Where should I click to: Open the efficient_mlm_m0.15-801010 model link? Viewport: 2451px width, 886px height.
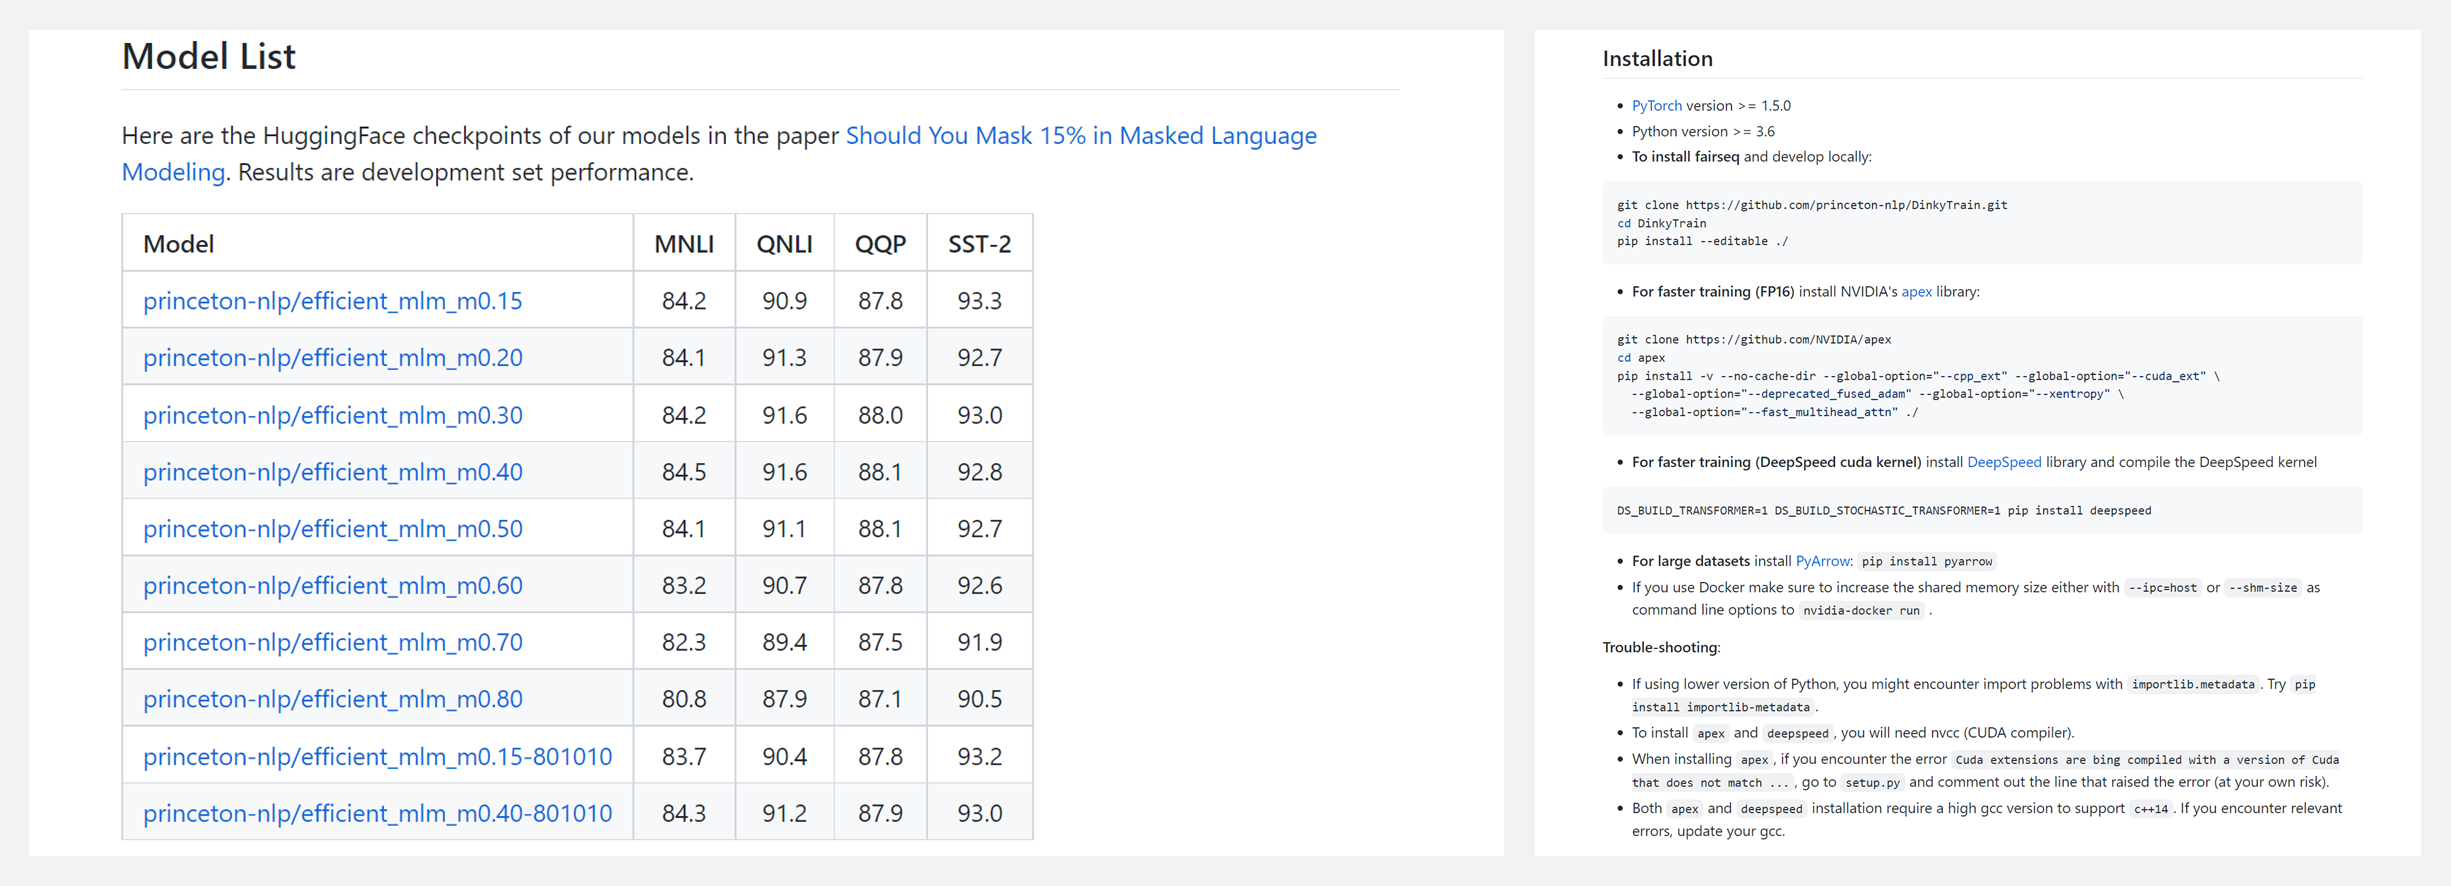click(x=377, y=757)
